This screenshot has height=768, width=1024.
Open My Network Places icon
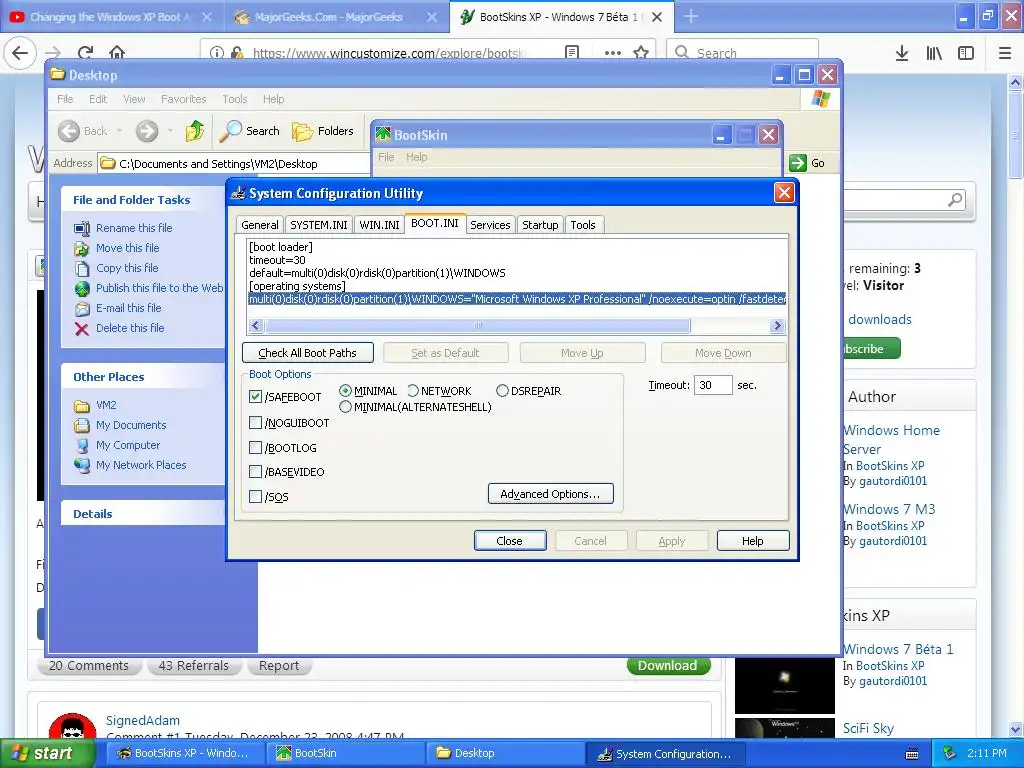coord(82,466)
